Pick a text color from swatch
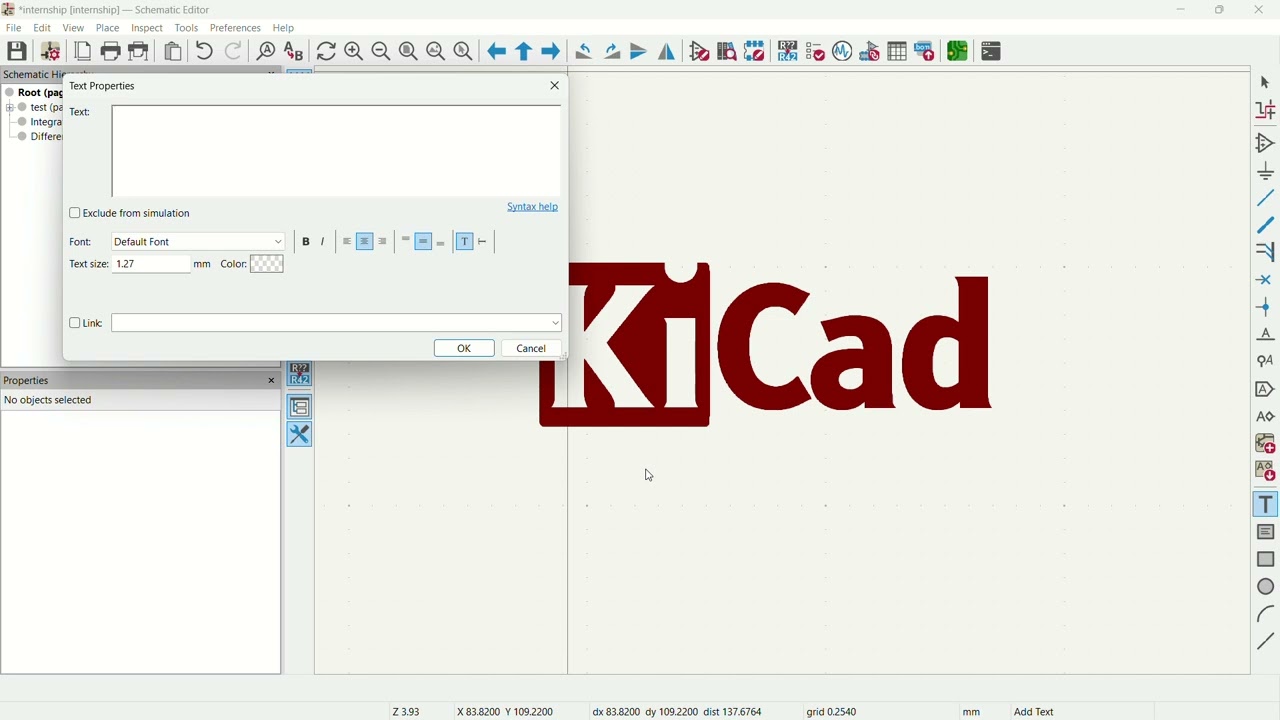Viewport: 1280px width, 720px height. click(x=267, y=265)
